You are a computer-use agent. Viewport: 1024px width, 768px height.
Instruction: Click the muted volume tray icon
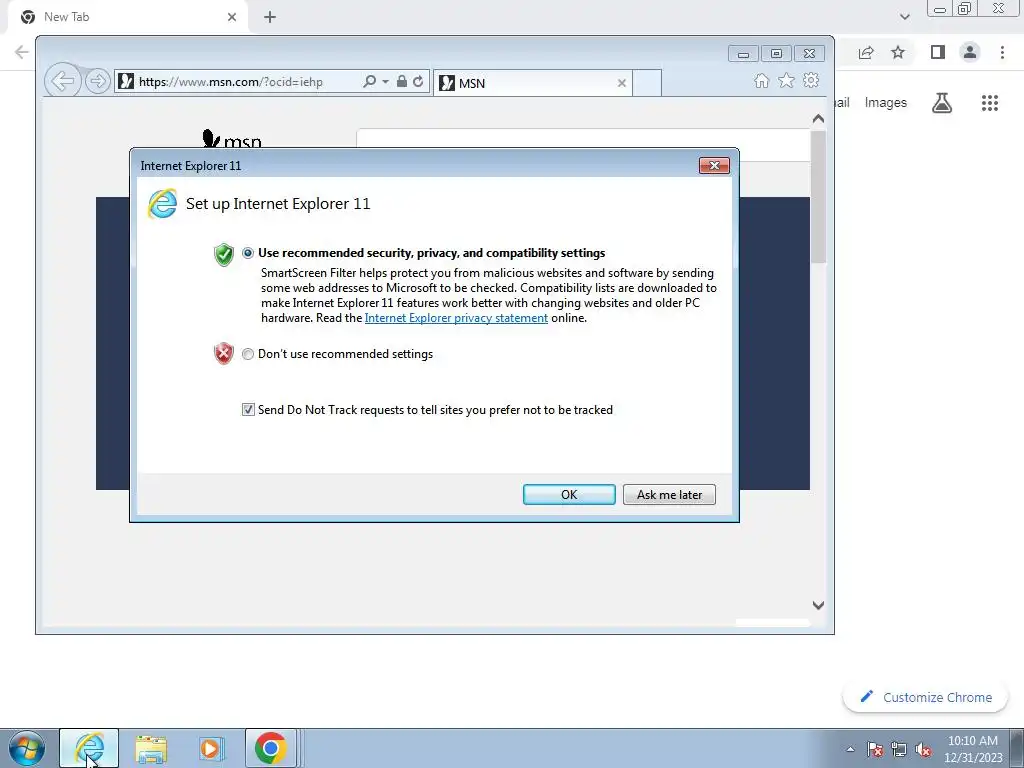coord(923,749)
